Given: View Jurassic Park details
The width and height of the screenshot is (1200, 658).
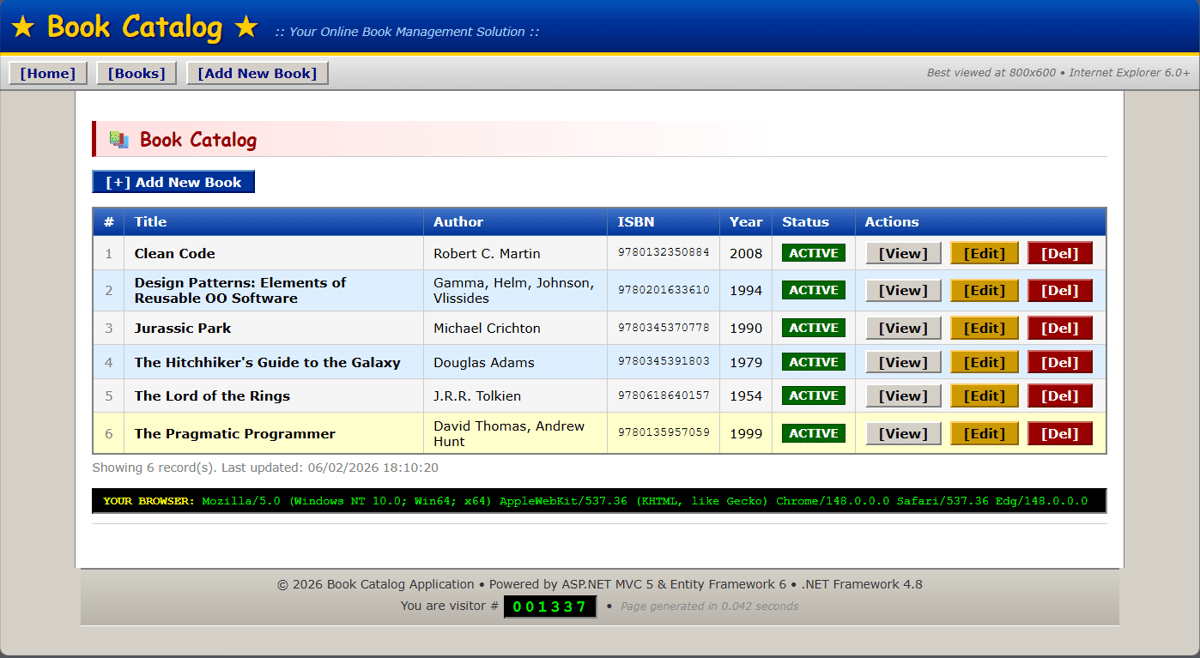Looking at the screenshot, I should pos(903,328).
